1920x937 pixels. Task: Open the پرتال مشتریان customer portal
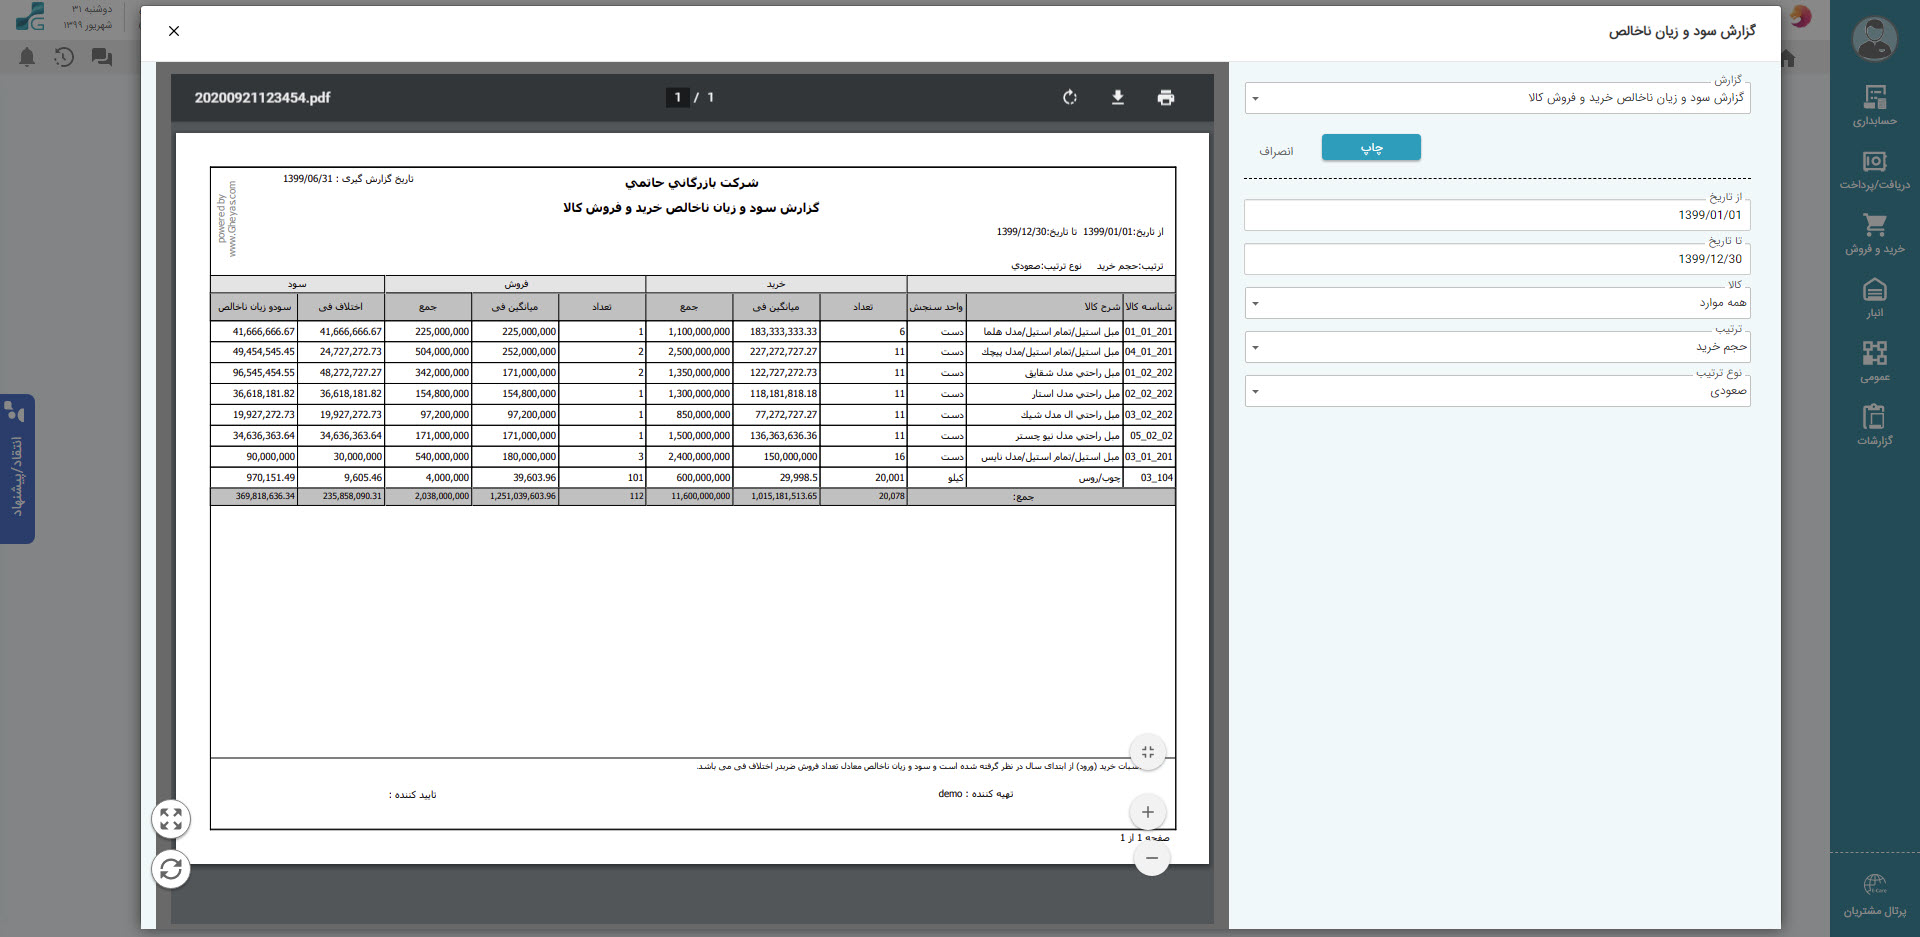click(1875, 896)
